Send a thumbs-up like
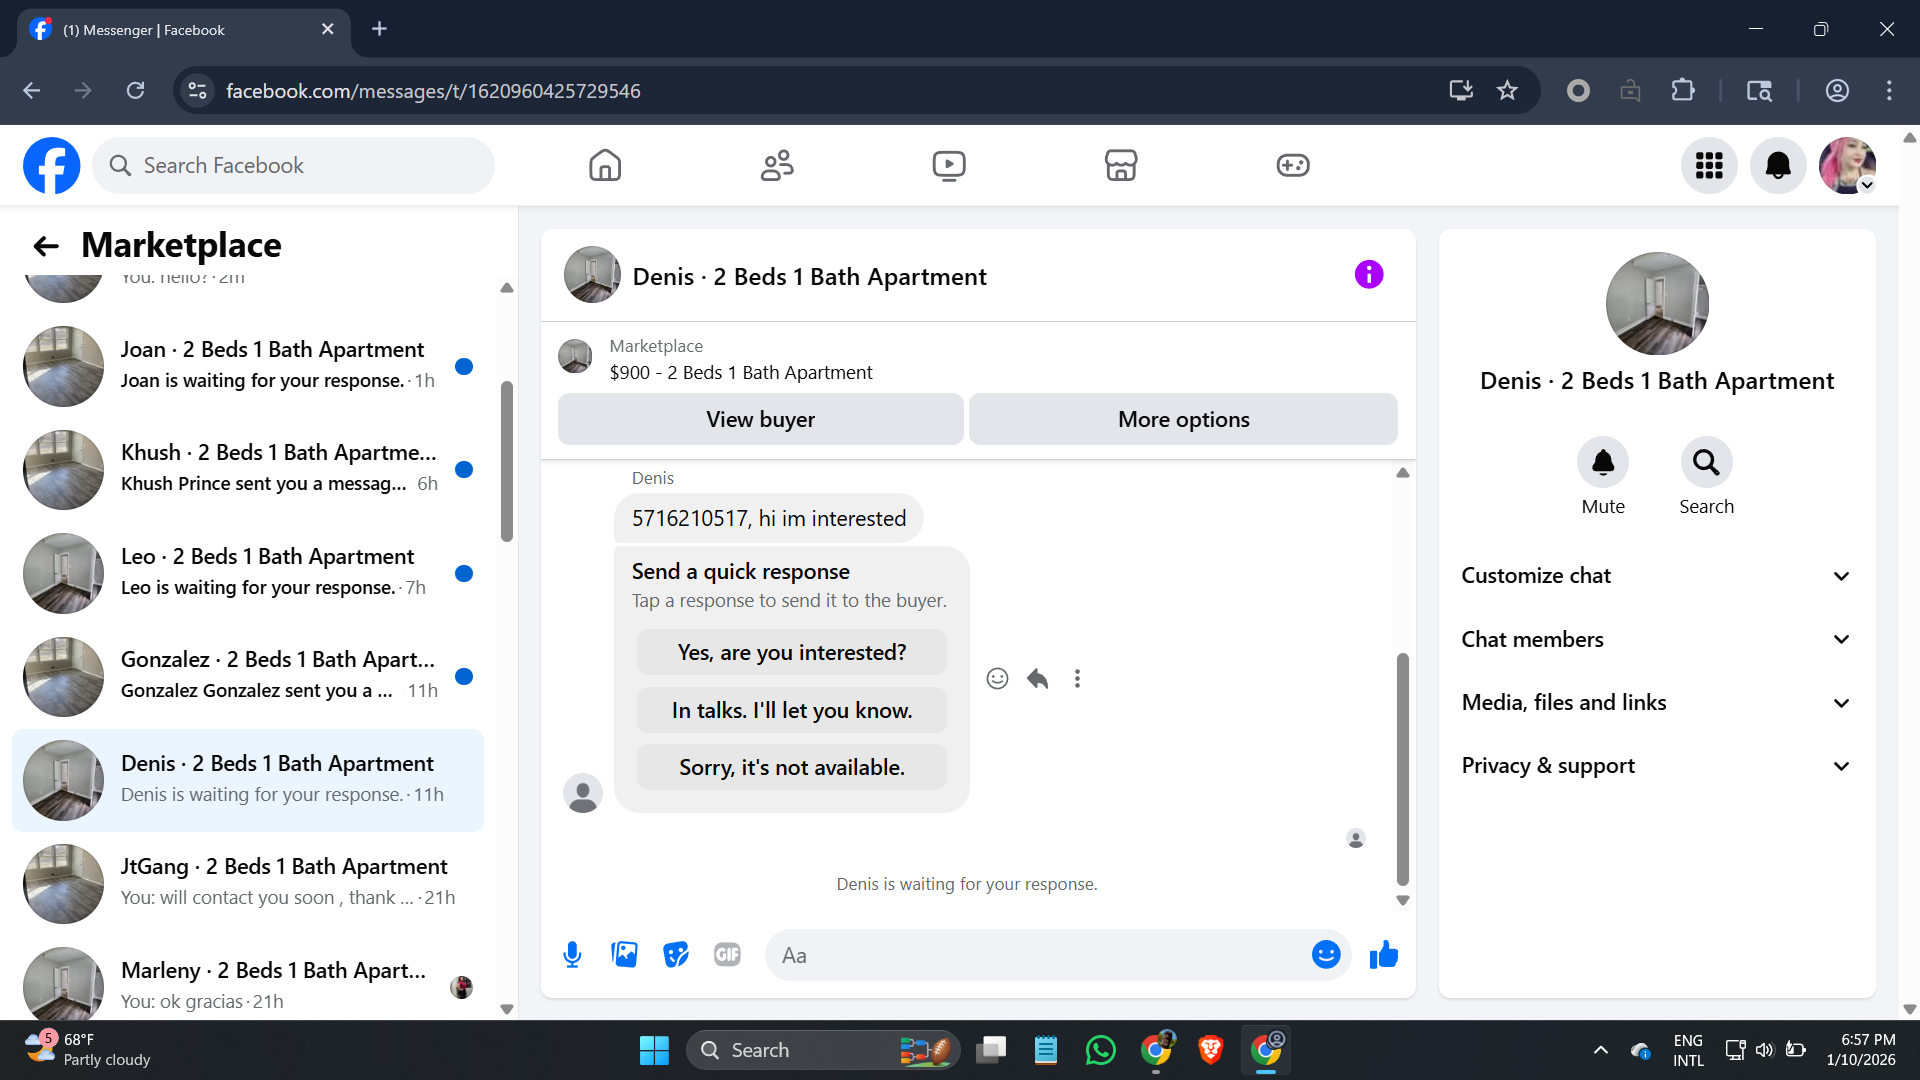Viewport: 1920px width, 1080px height. tap(1384, 955)
